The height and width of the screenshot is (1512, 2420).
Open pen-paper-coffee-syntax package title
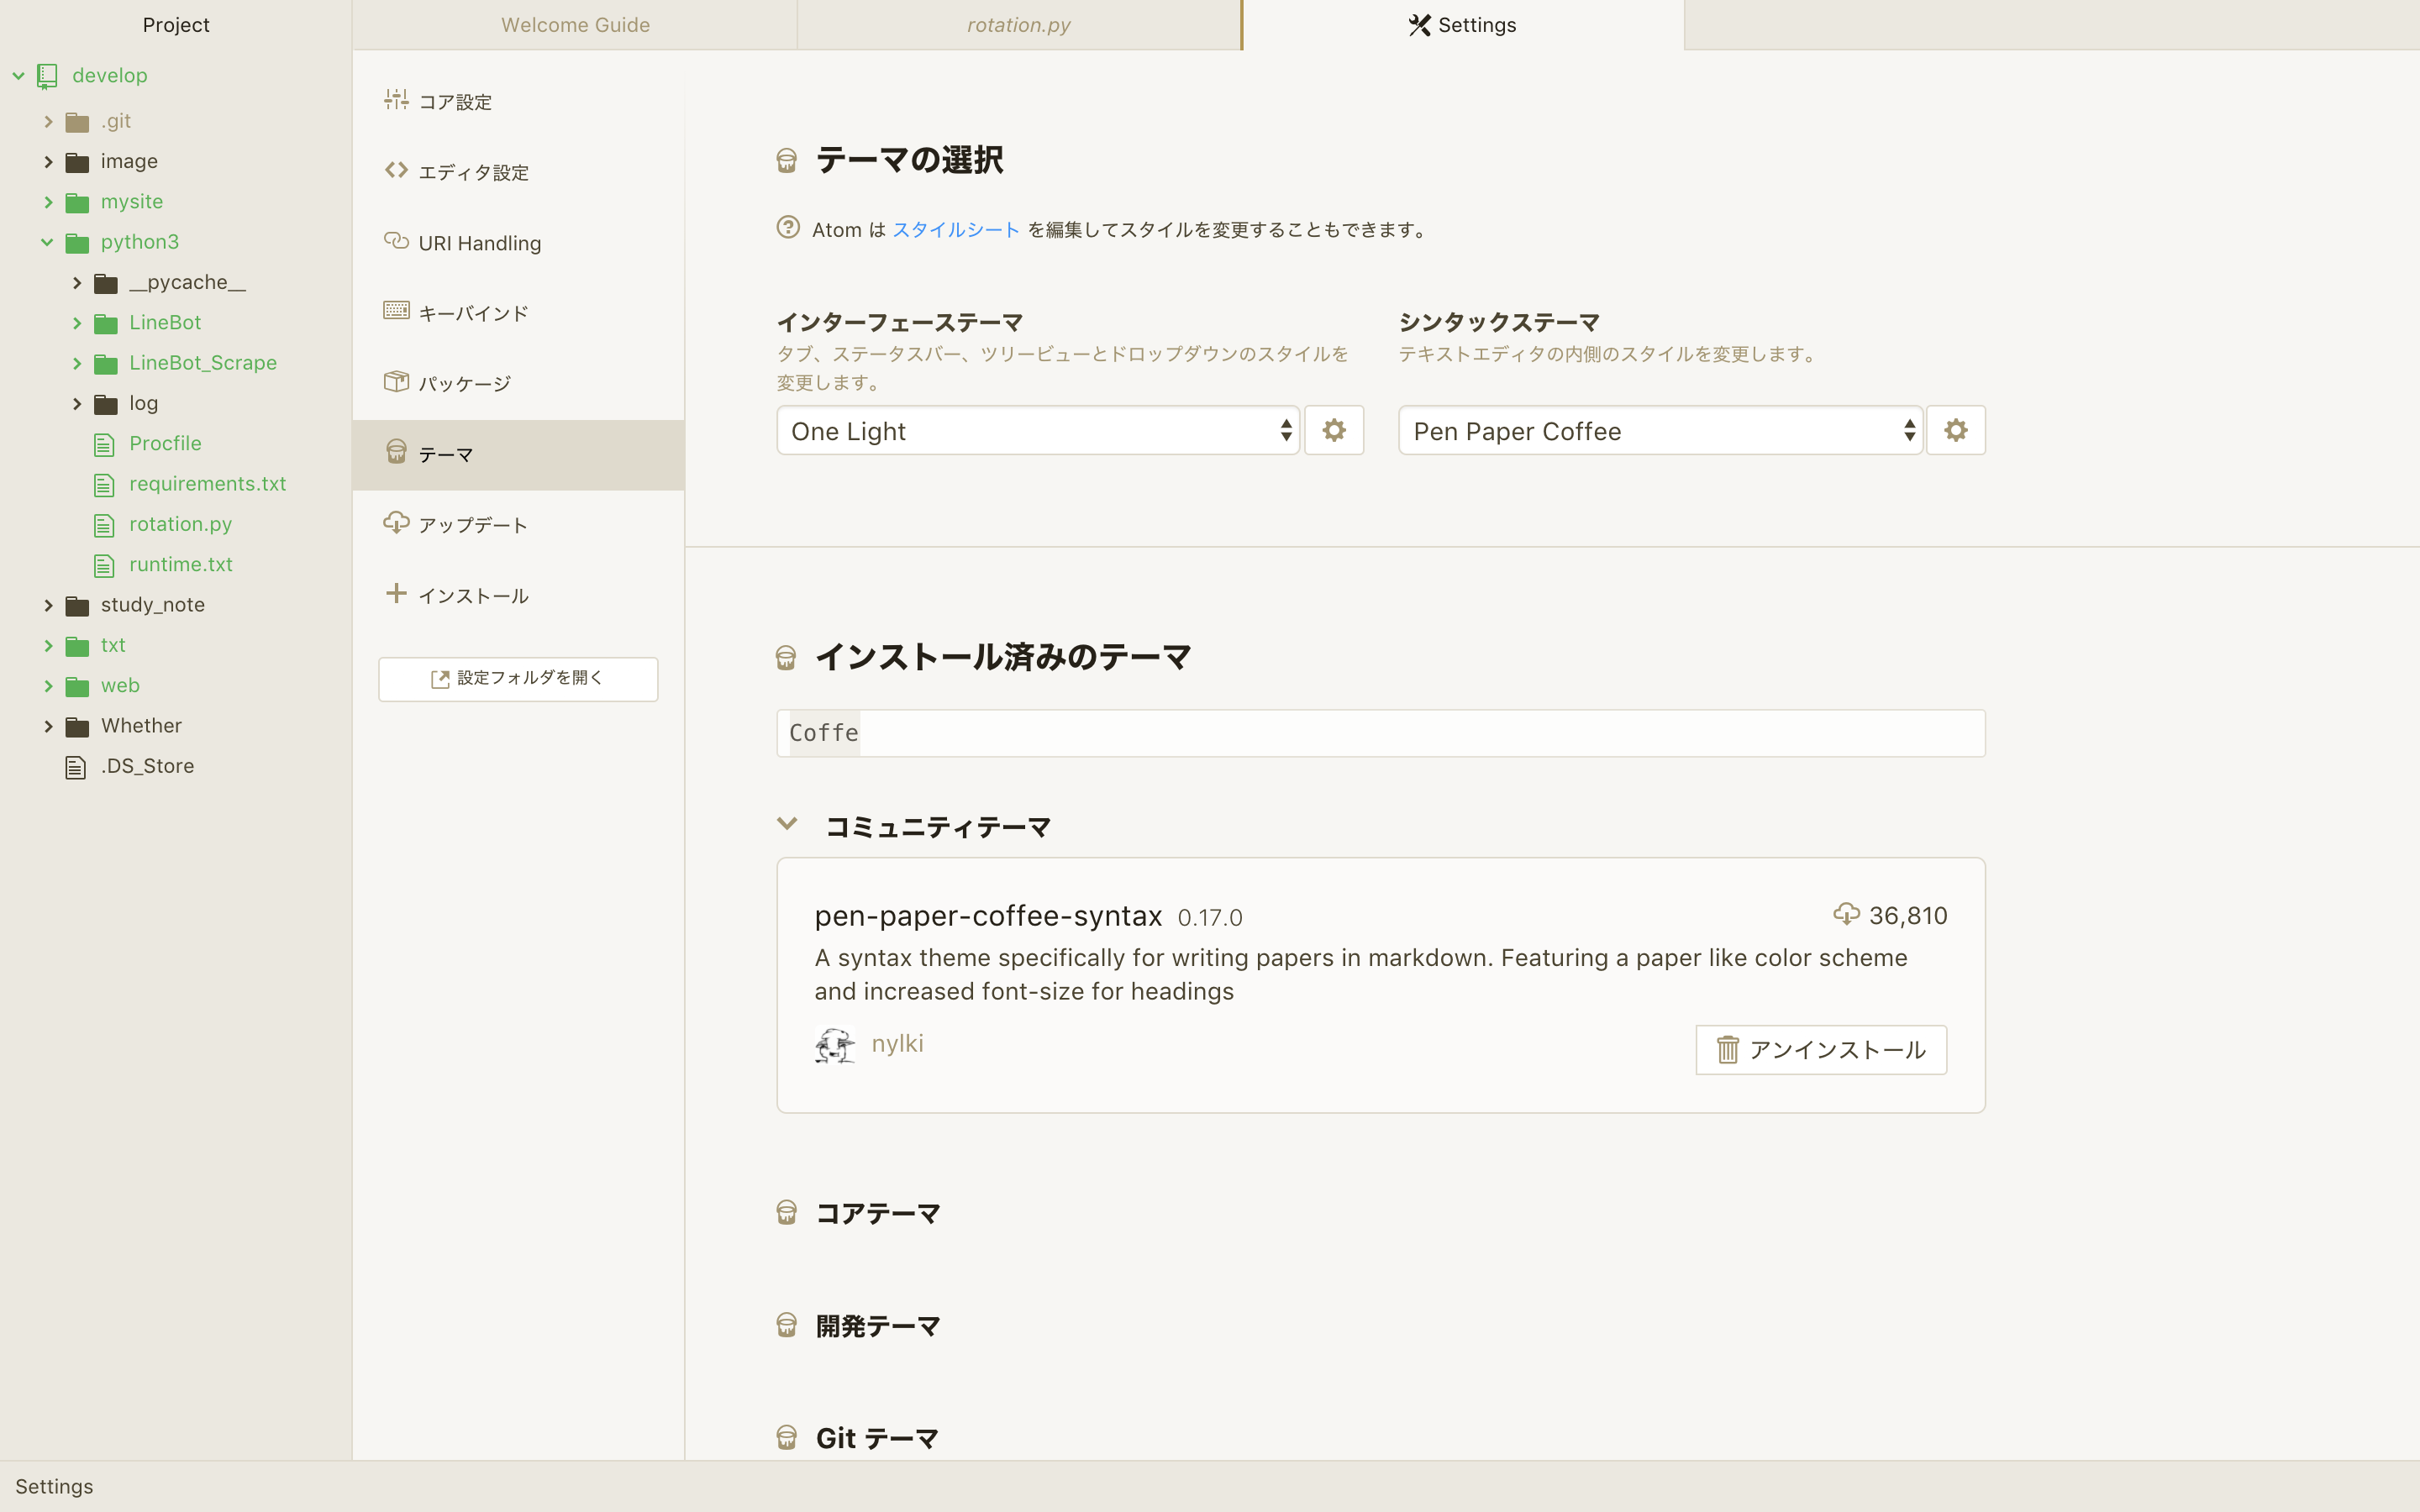[x=988, y=916]
